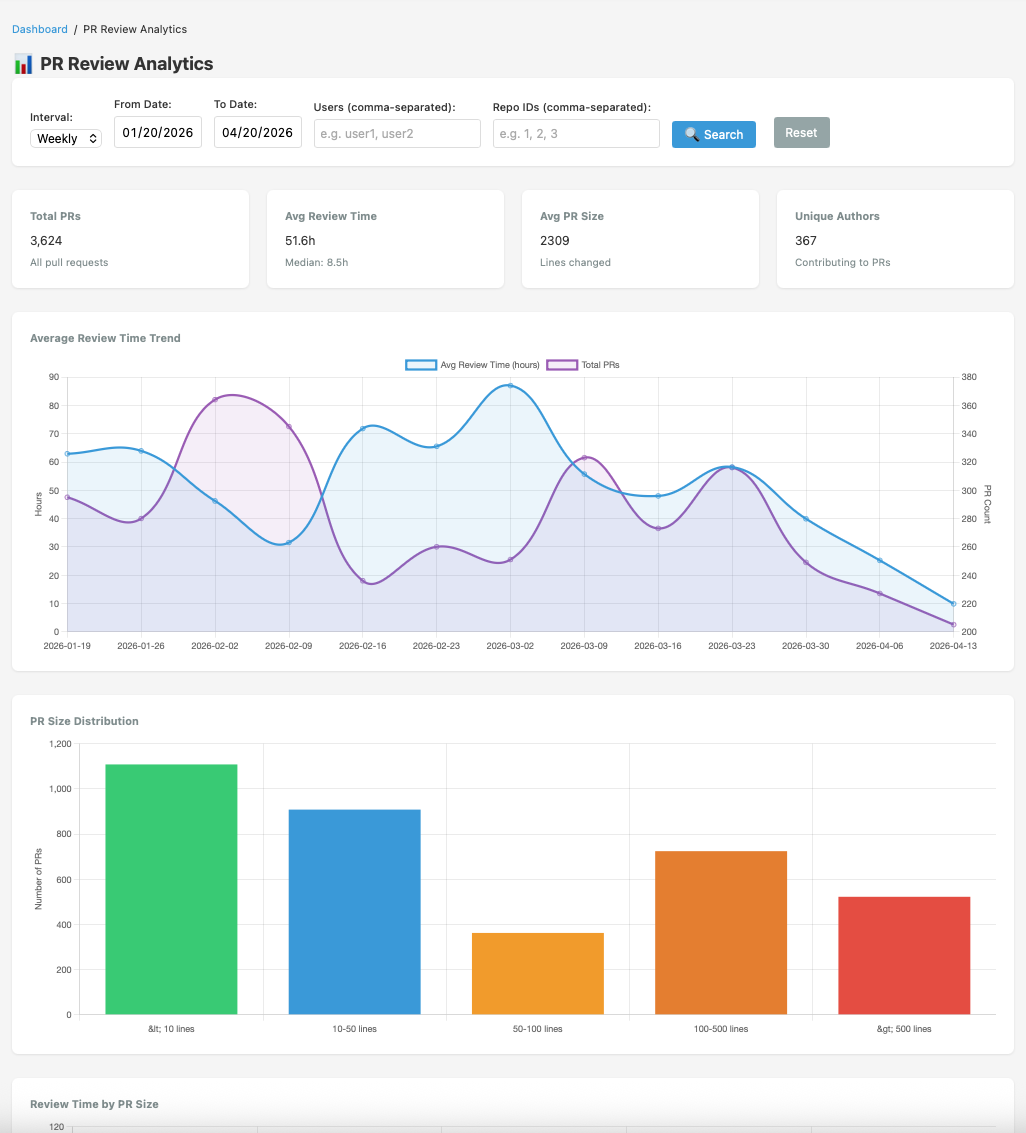Click red bar for over 500 lines

pyautogui.click(x=904, y=955)
